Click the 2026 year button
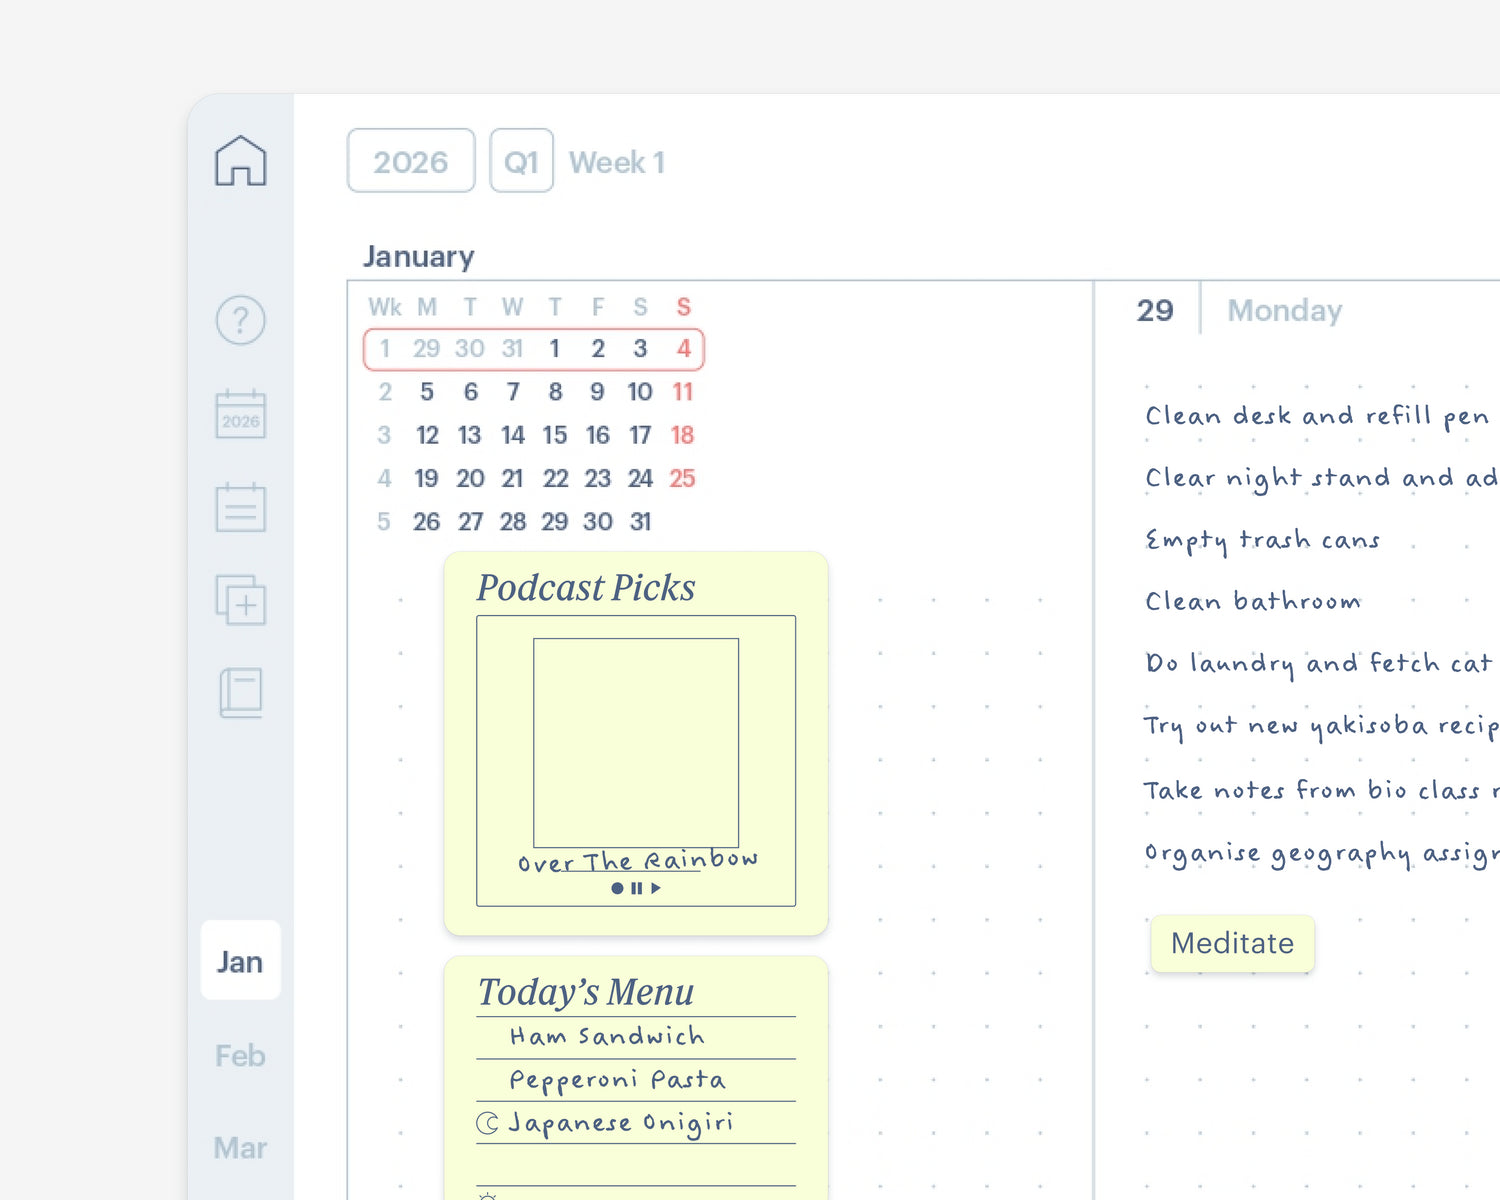Viewport: 1500px width, 1200px height. pyautogui.click(x=411, y=161)
